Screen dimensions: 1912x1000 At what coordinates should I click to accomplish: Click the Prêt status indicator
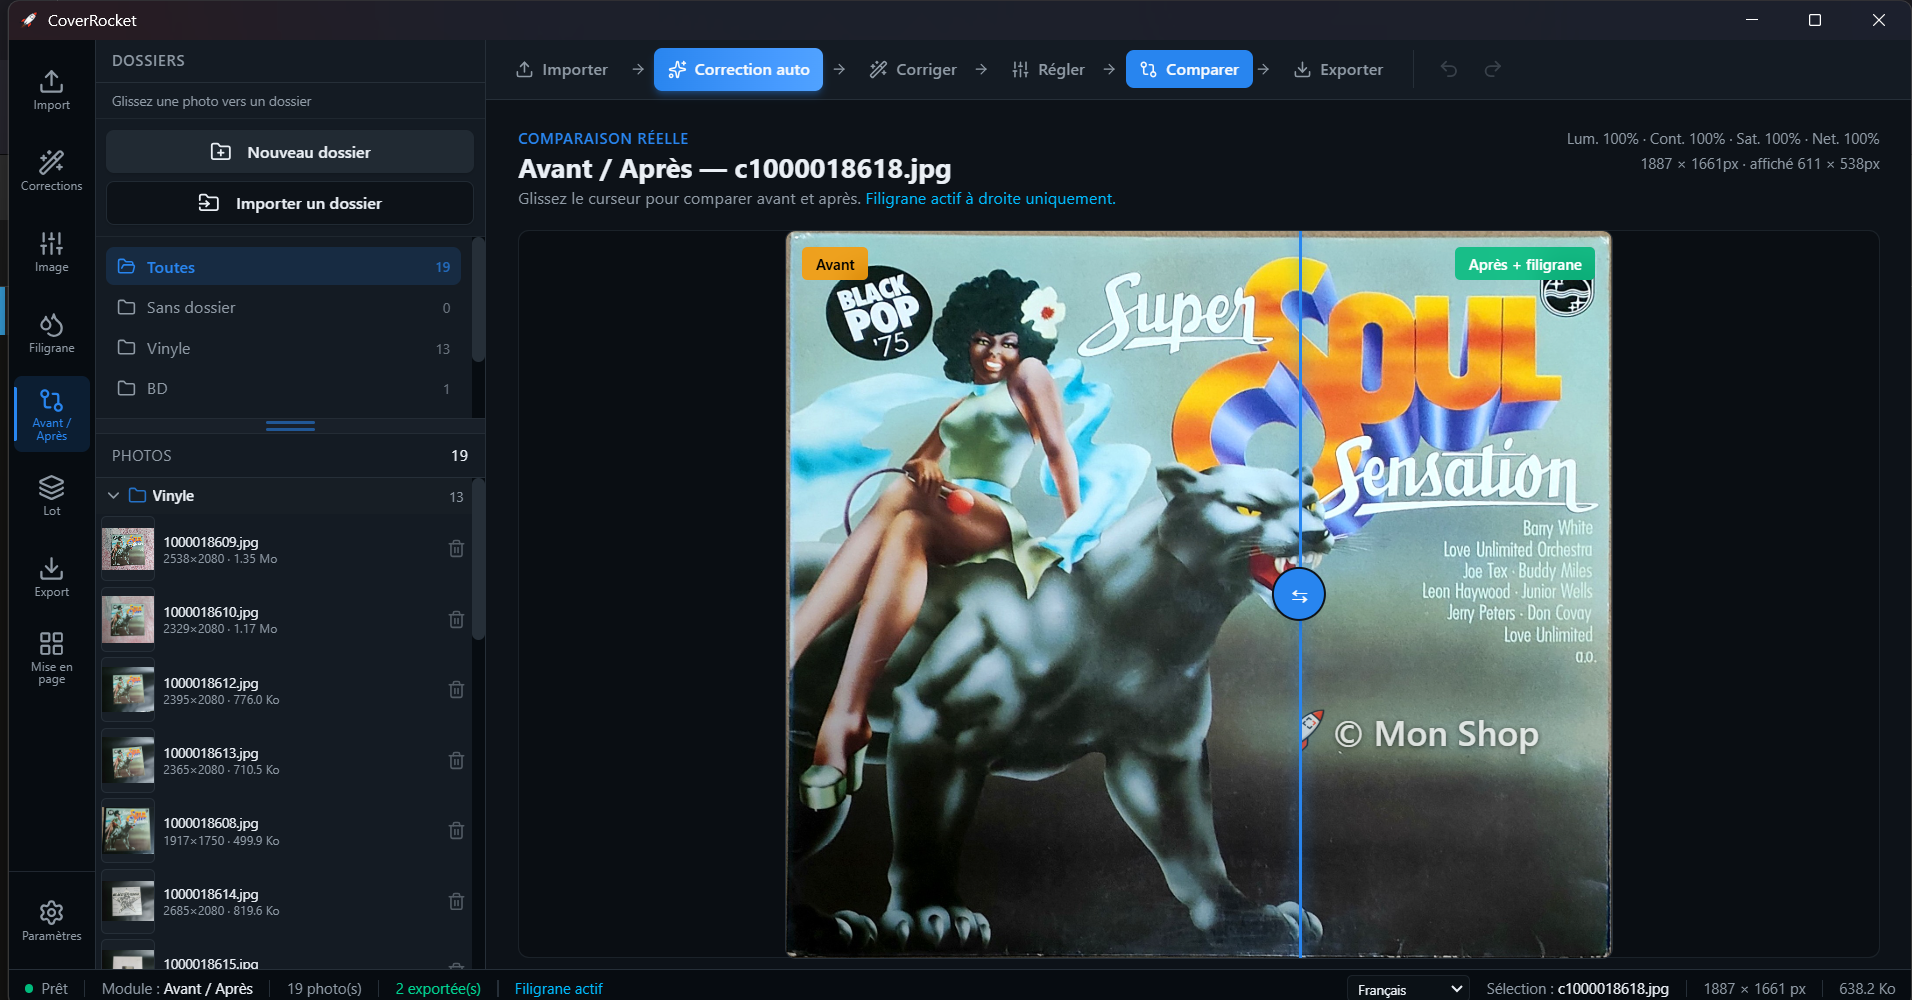pos(46,988)
